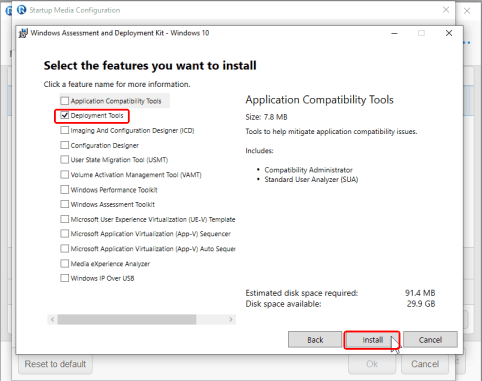This screenshot has height=381, width=482.
Task: Check Microsoft App-V Sequencer checkbox
Action: point(65,234)
